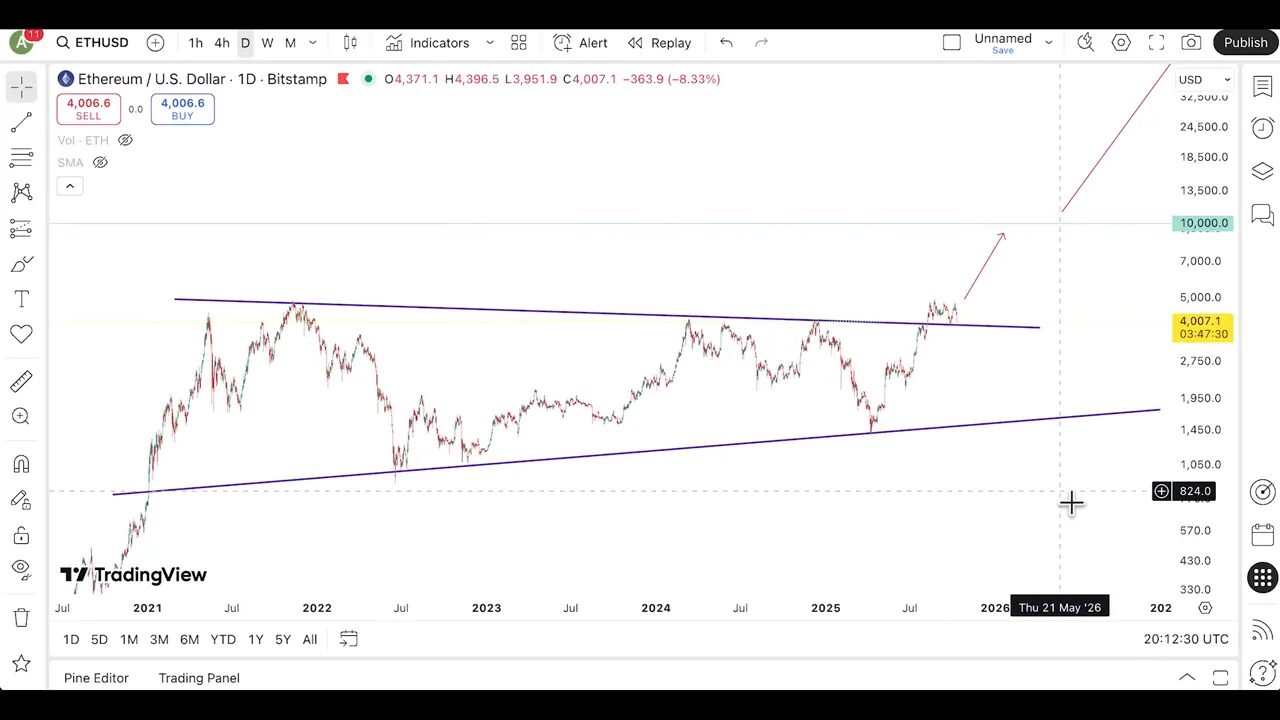
Task: Take a chart snapshot with the camera icon
Action: (1191, 42)
